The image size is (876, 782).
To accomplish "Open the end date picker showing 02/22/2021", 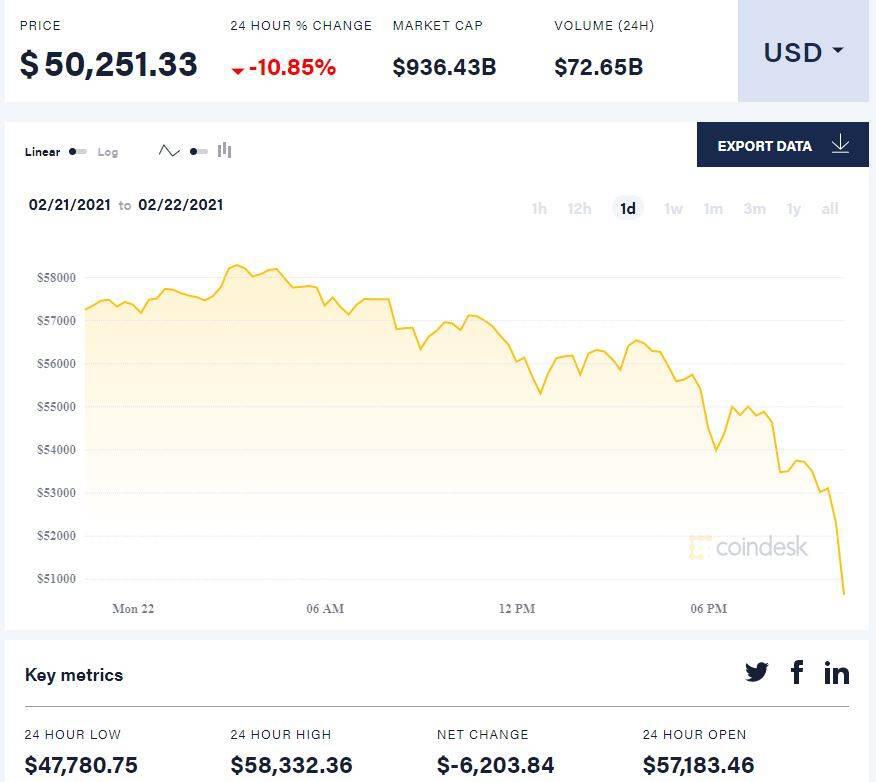I will point(180,205).
